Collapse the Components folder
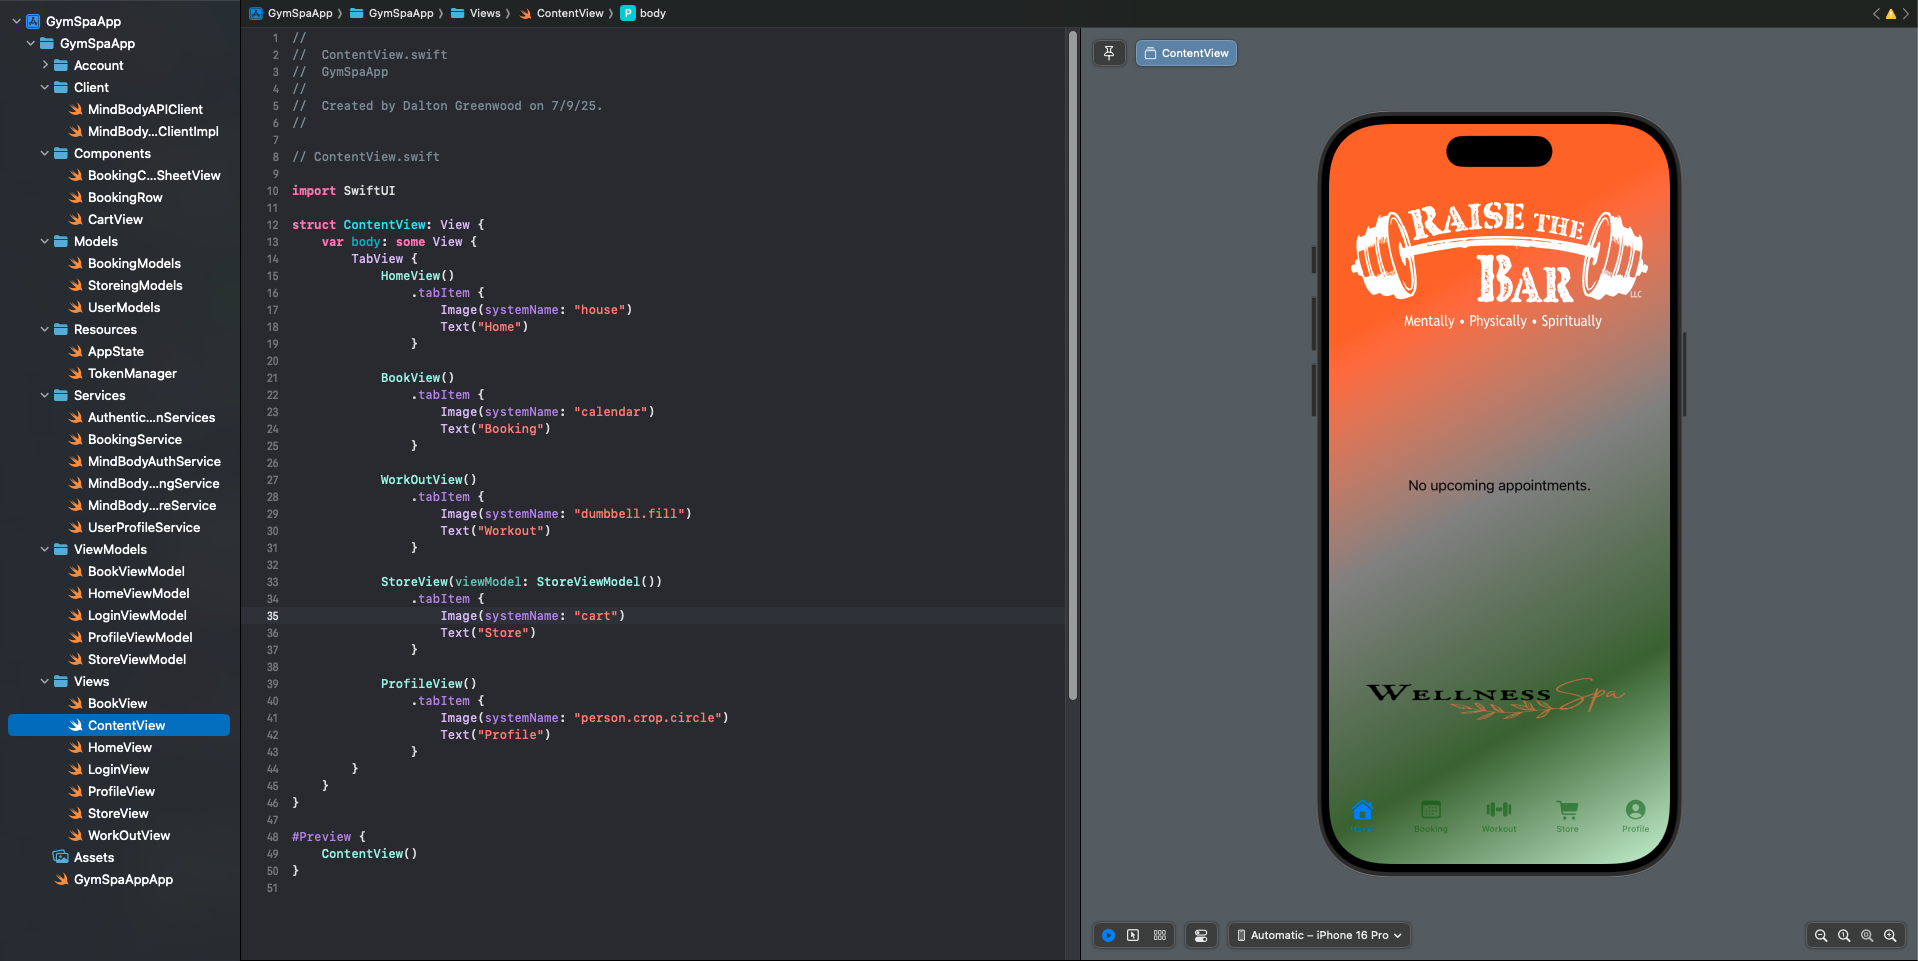 tap(45, 153)
